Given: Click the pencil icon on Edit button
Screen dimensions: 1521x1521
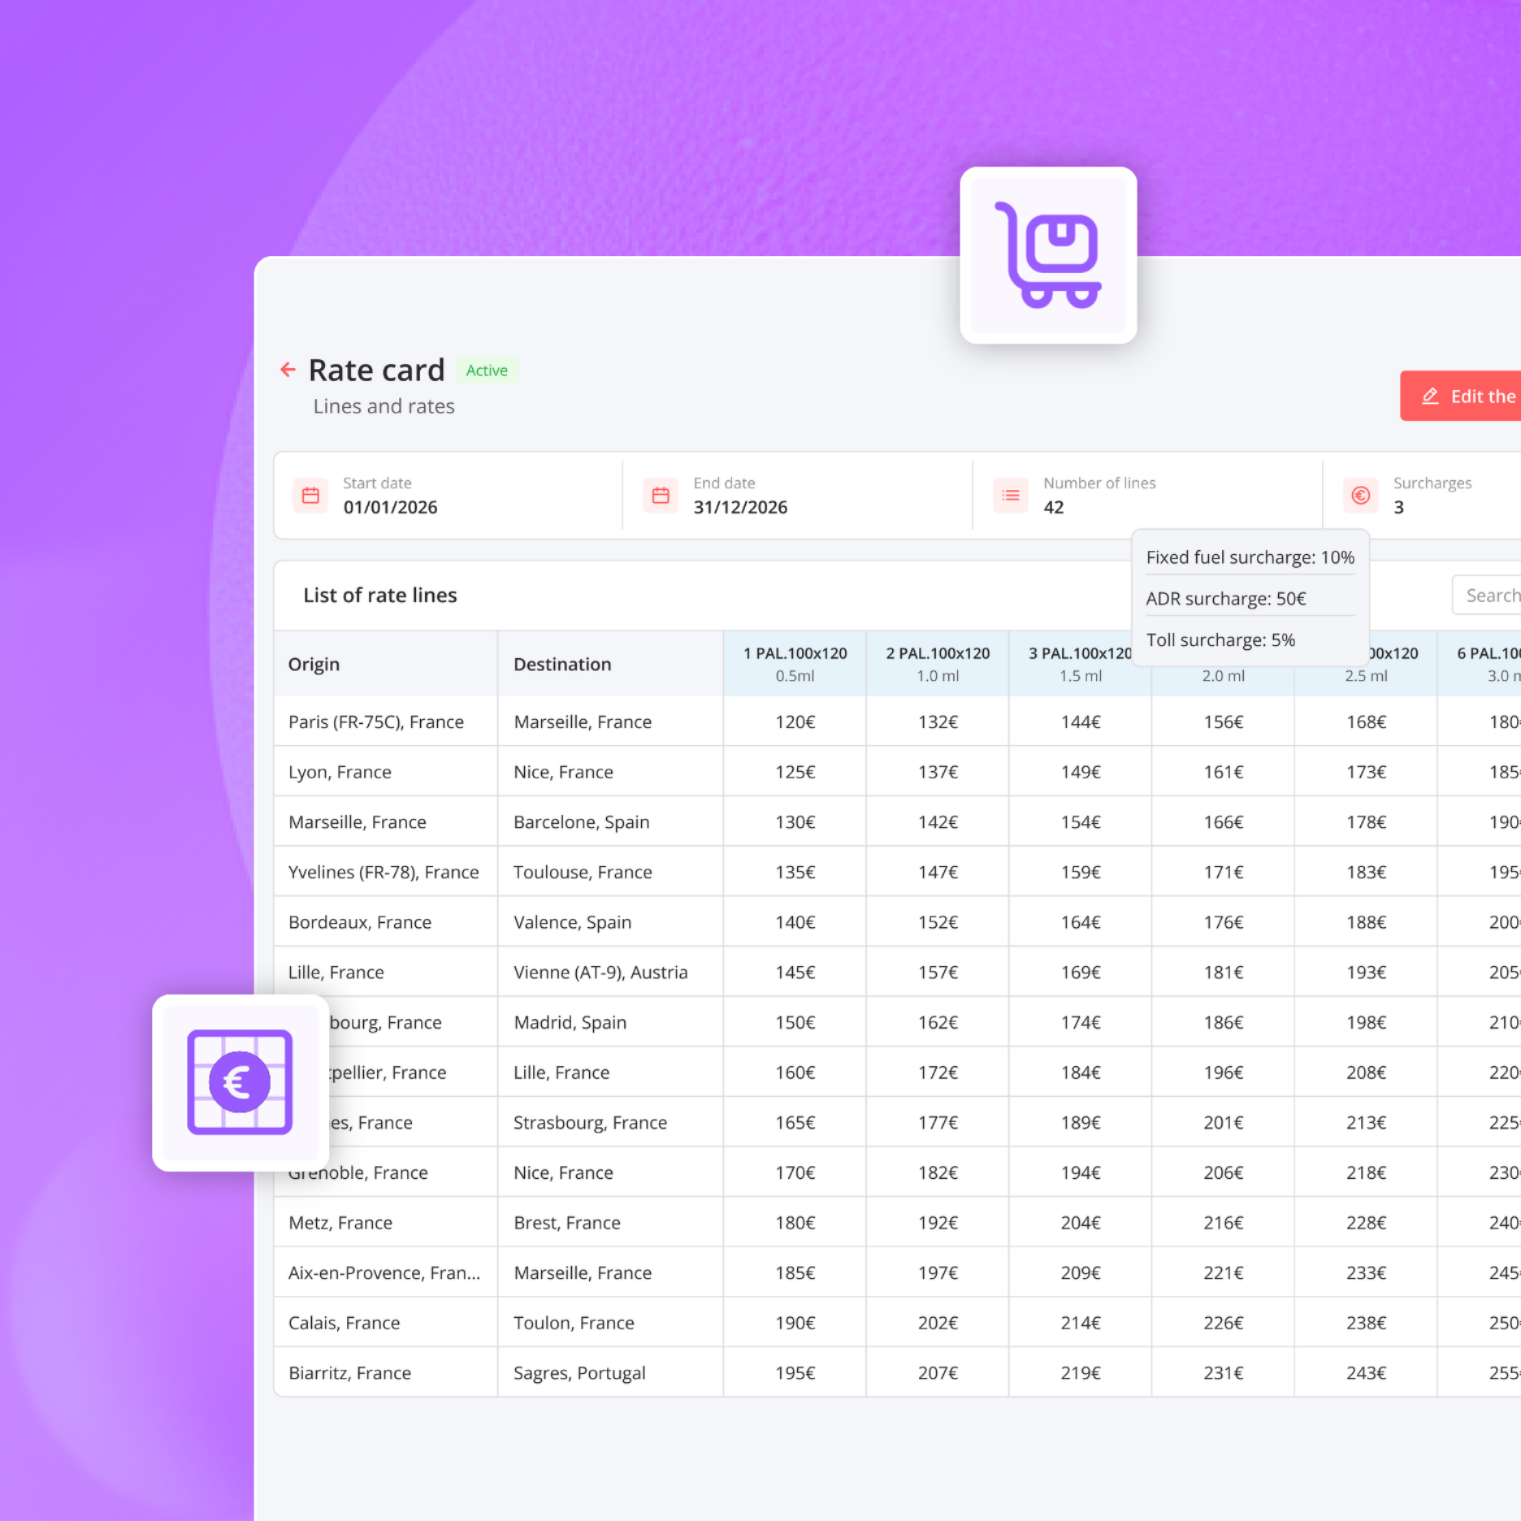Looking at the screenshot, I should point(1431,396).
